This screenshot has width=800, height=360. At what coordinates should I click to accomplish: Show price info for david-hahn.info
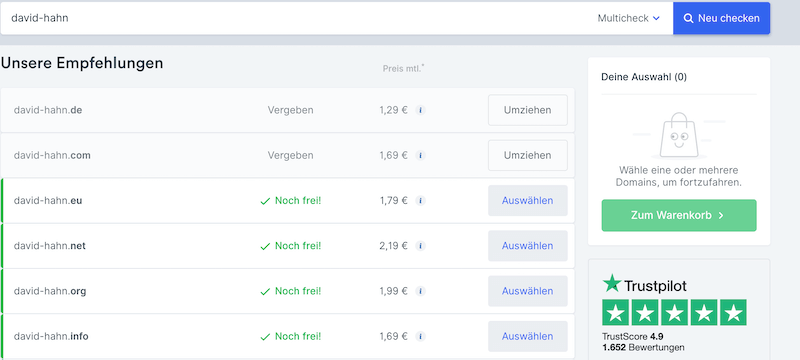tap(420, 337)
